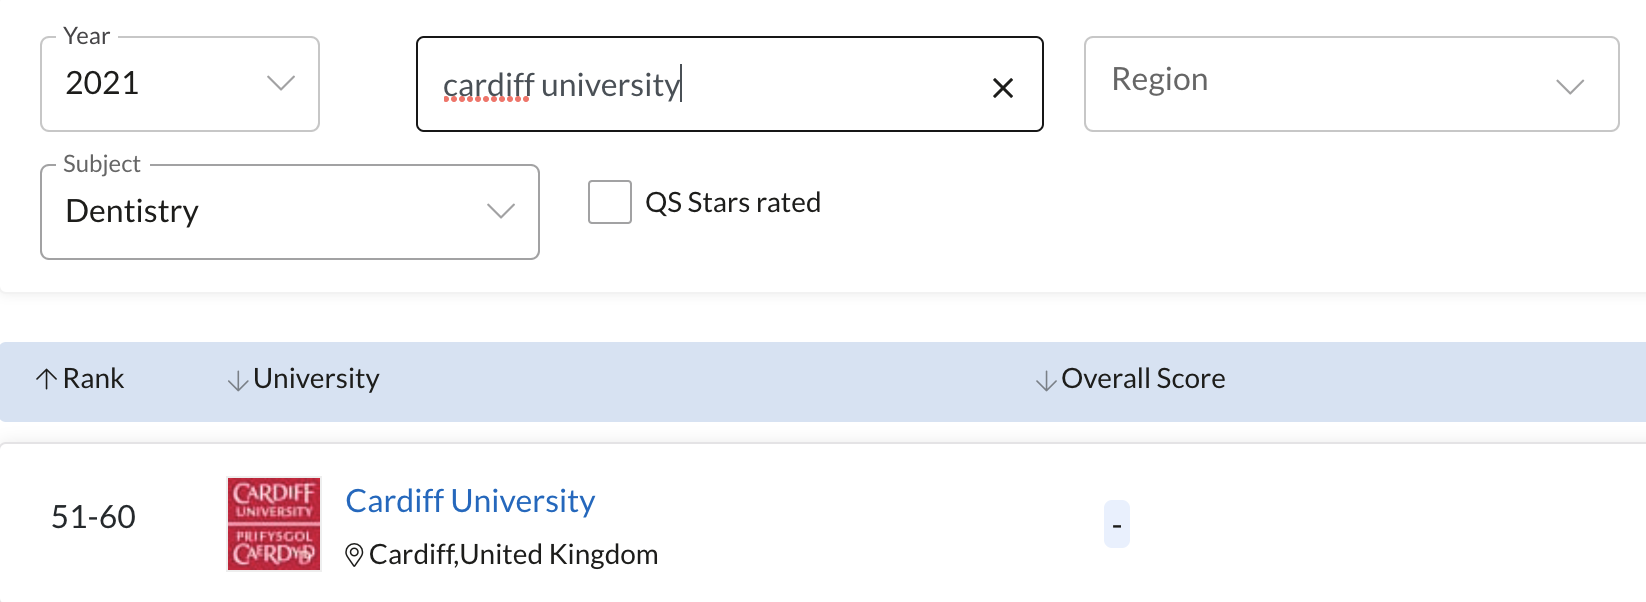Focus the 'cardiff university' search field

pyautogui.click(x=700, y=85)
